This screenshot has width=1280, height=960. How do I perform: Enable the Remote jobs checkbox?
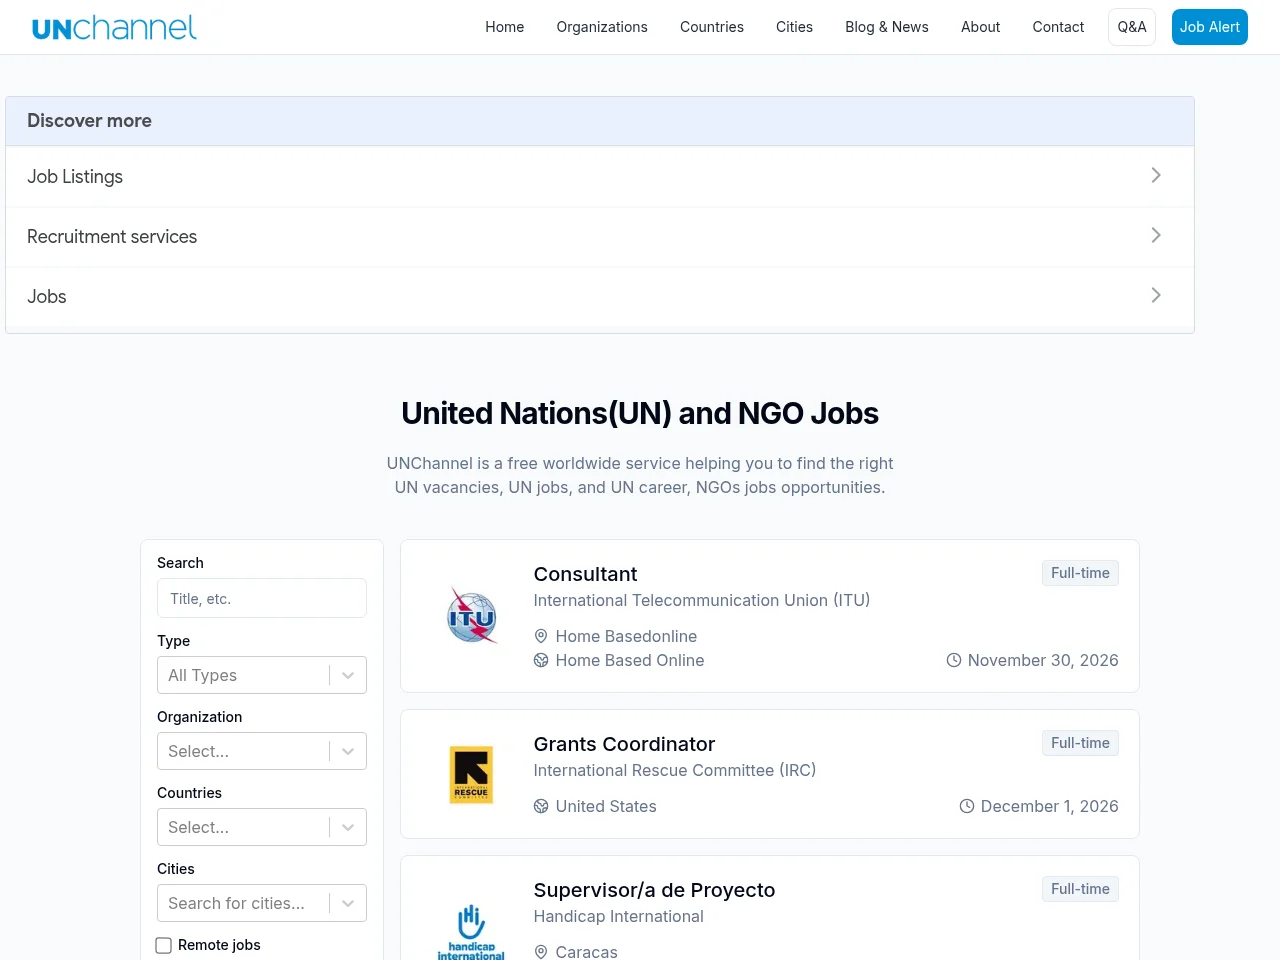coord(164,945)
